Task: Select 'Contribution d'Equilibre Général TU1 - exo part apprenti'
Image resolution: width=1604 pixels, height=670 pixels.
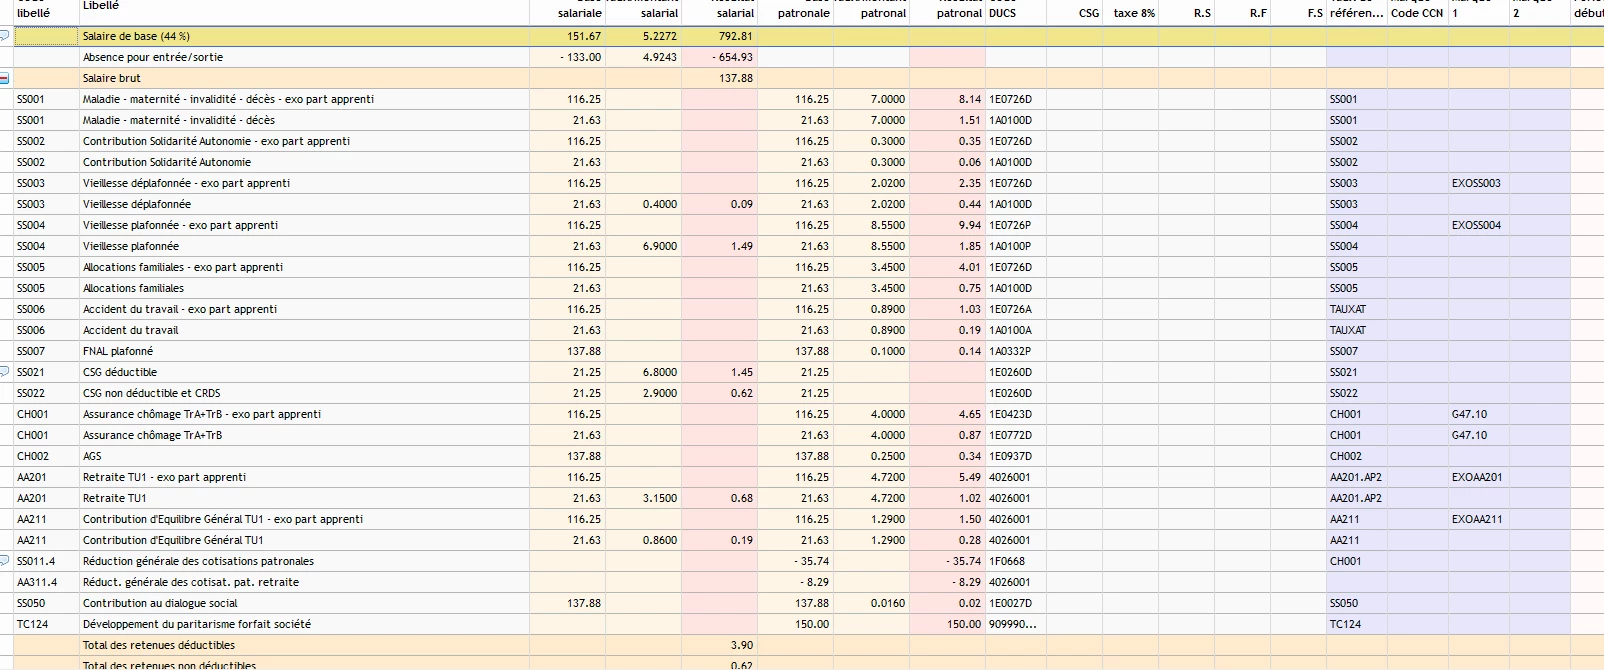Action: click(x=223, y=519)
